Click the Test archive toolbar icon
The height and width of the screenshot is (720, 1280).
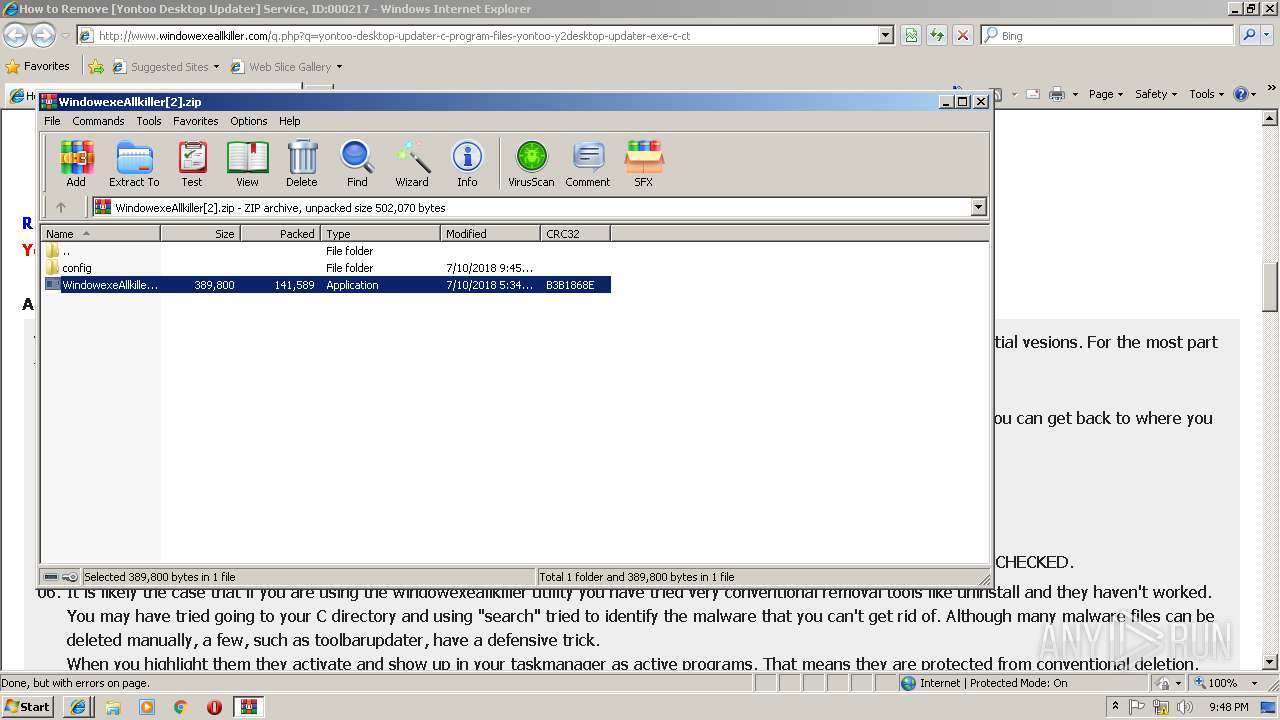tap(192, 163)
